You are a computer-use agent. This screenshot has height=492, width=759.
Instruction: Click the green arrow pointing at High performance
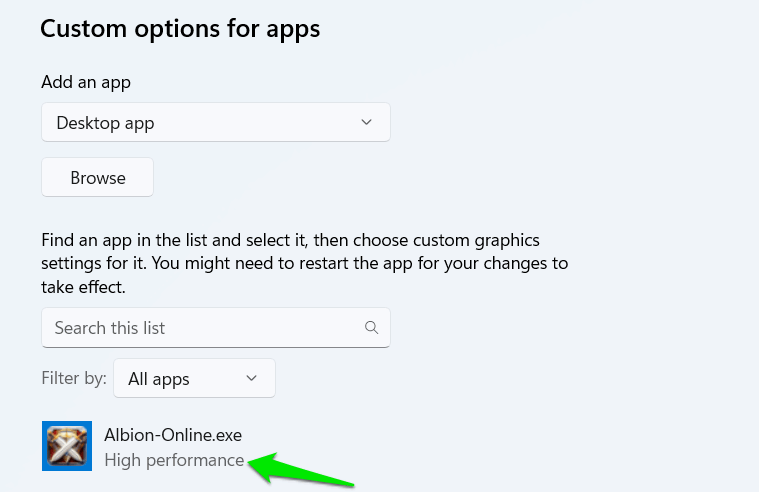click(302, 470)
